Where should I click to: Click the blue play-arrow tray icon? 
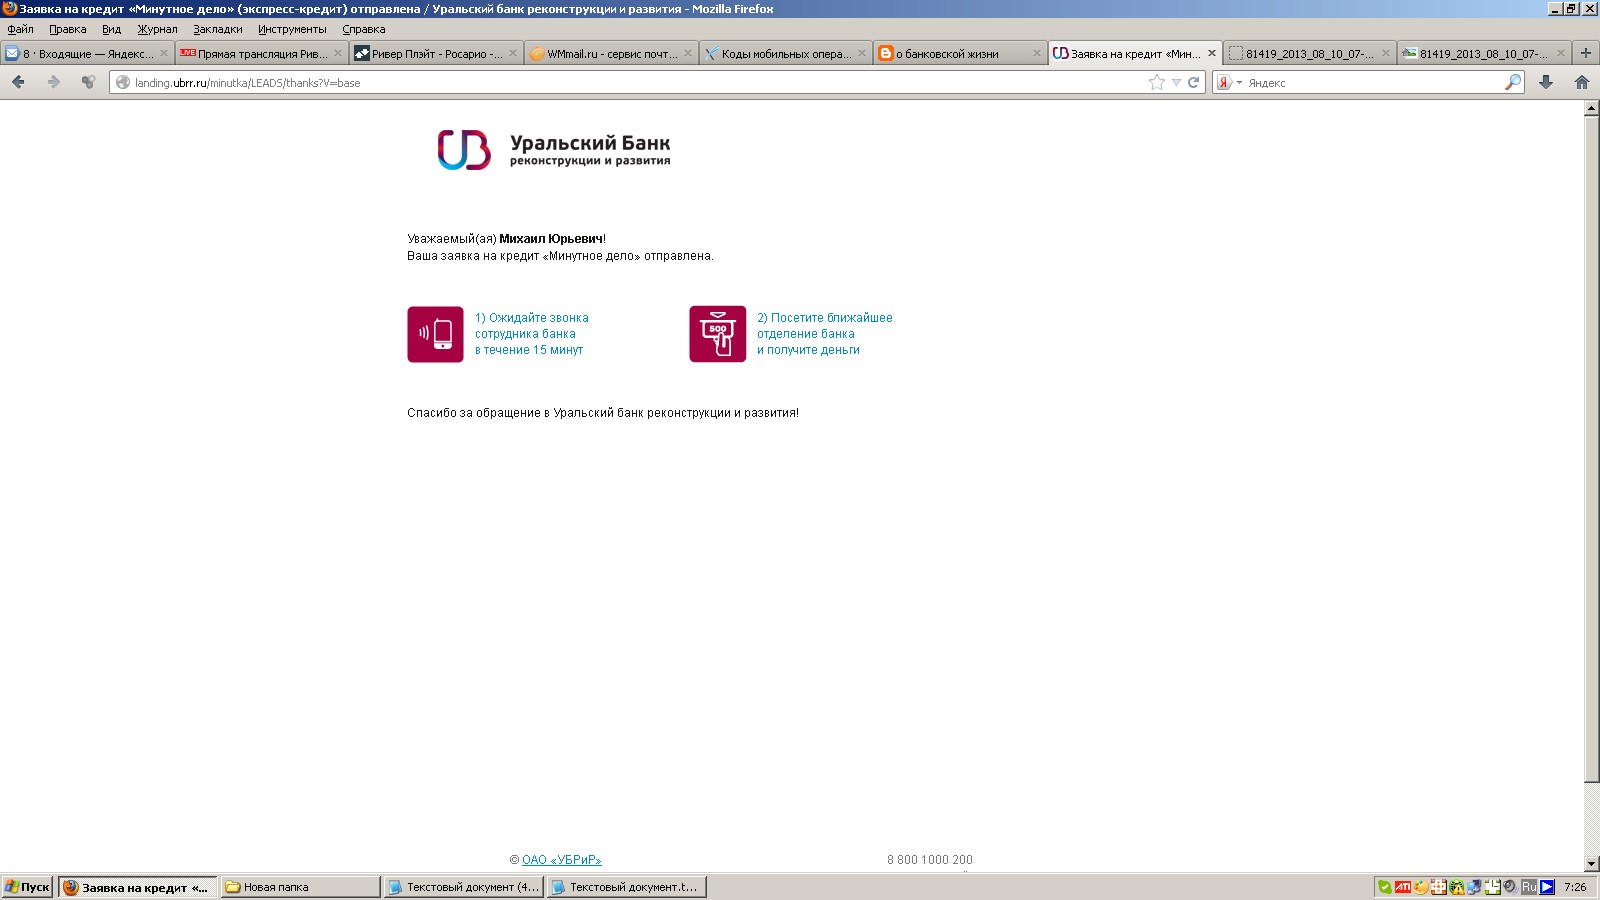[1547, 887]
